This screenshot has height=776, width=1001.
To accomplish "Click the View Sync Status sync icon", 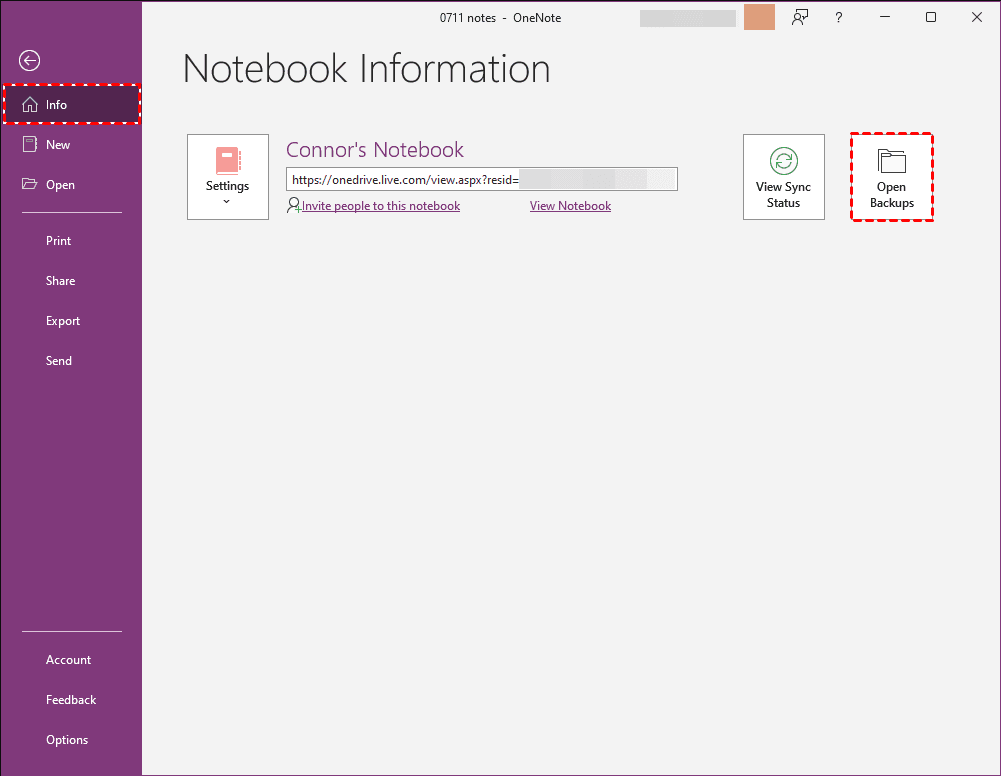I will 784,163.
